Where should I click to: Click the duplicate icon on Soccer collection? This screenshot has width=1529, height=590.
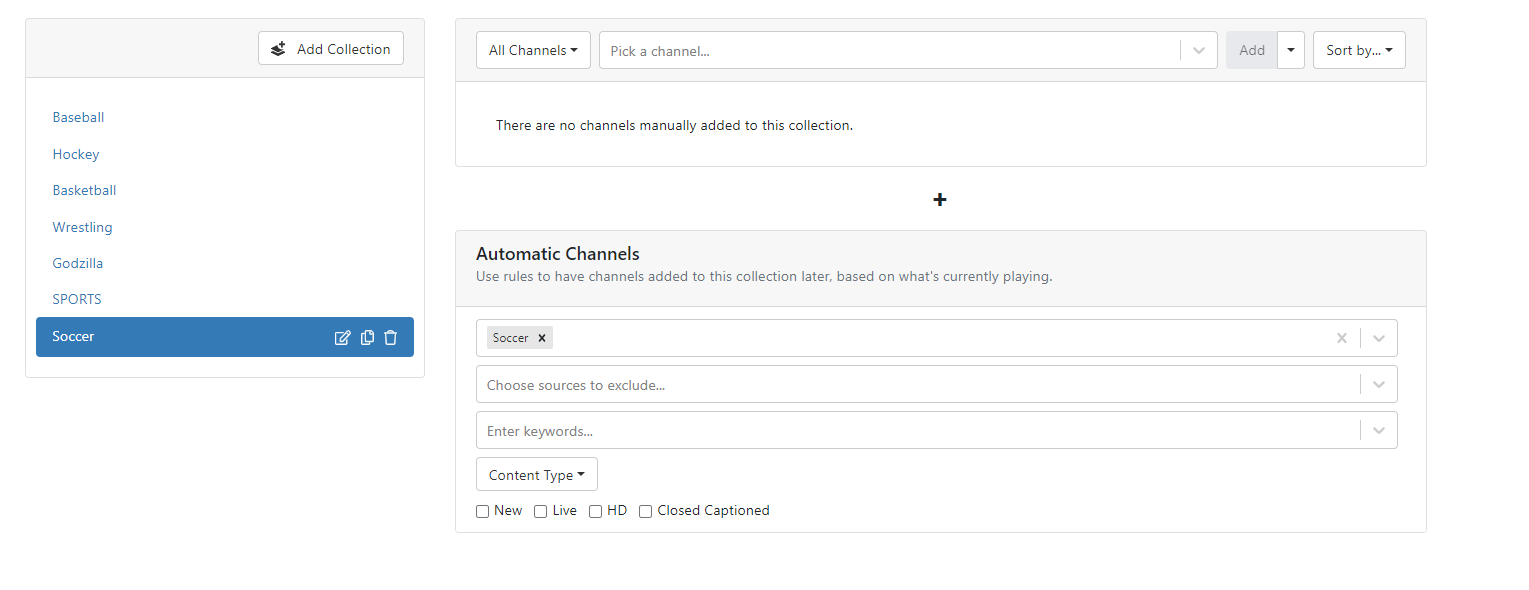pos(367,338)
